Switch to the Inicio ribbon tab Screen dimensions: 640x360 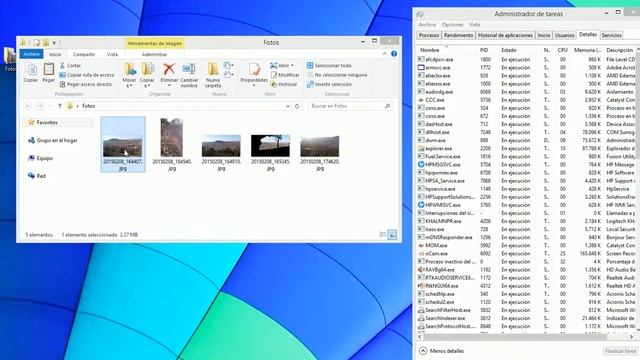[x=55, y=54]
